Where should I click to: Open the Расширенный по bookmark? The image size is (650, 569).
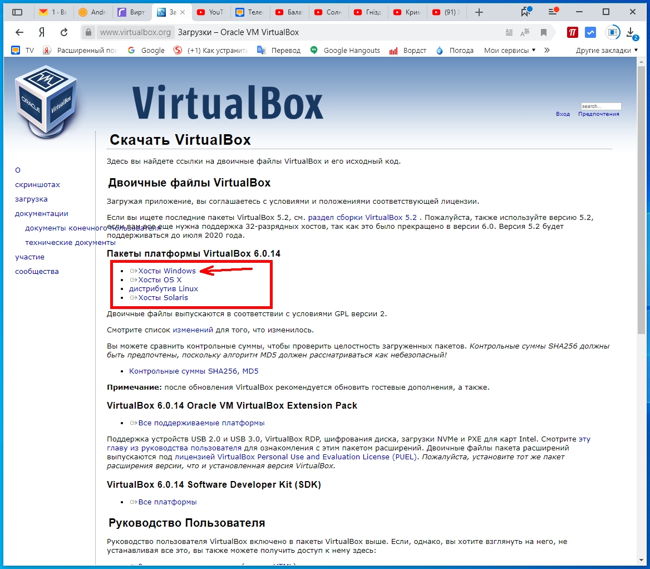click(x=80, y=50)
